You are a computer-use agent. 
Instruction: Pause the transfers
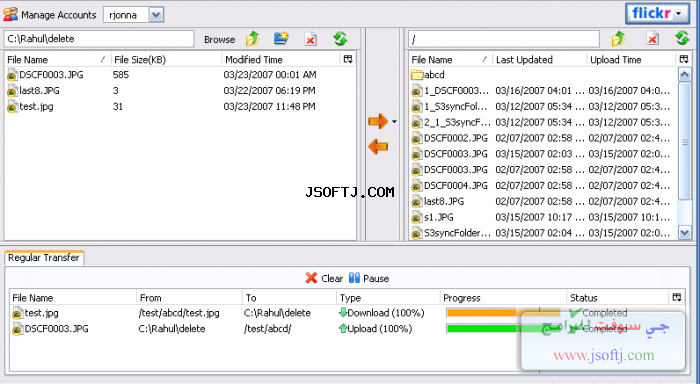tap(369, 278)
